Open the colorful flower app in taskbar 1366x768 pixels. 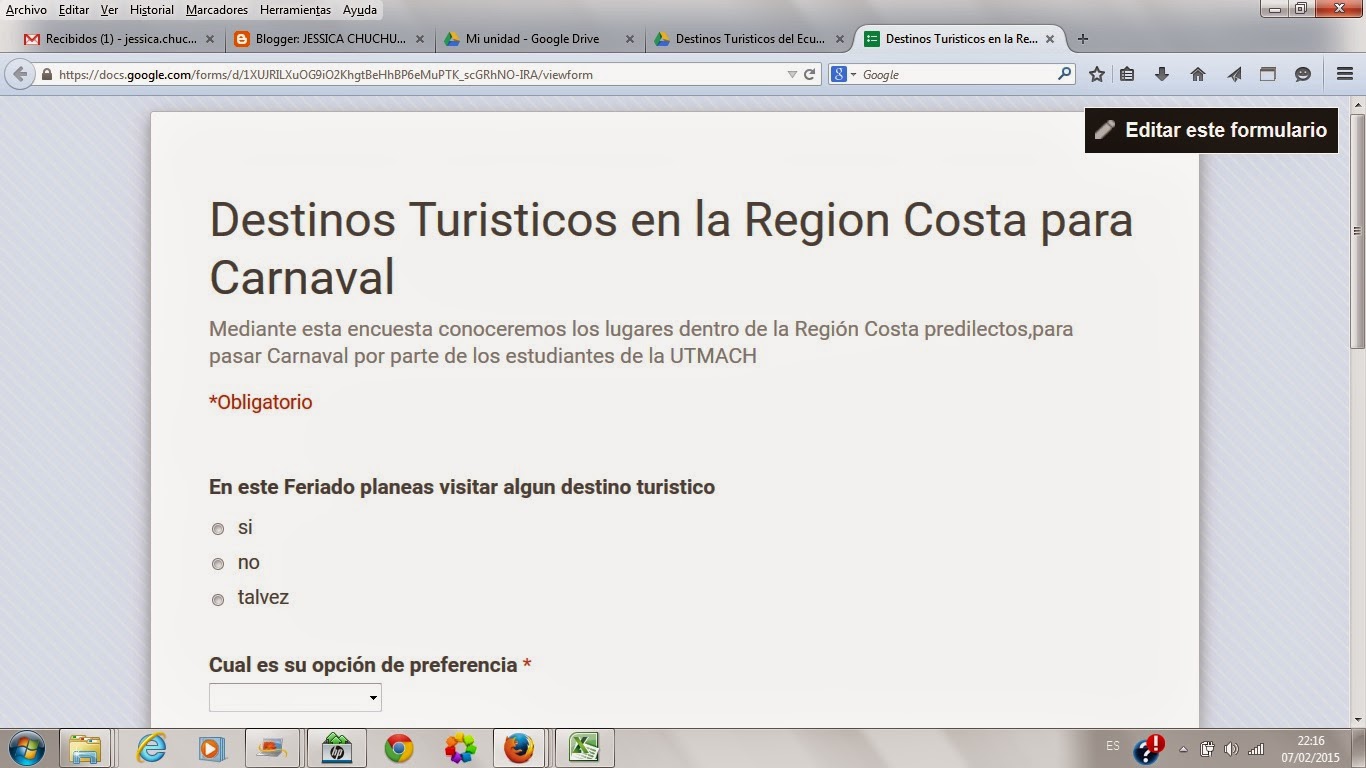click(460, 748)
